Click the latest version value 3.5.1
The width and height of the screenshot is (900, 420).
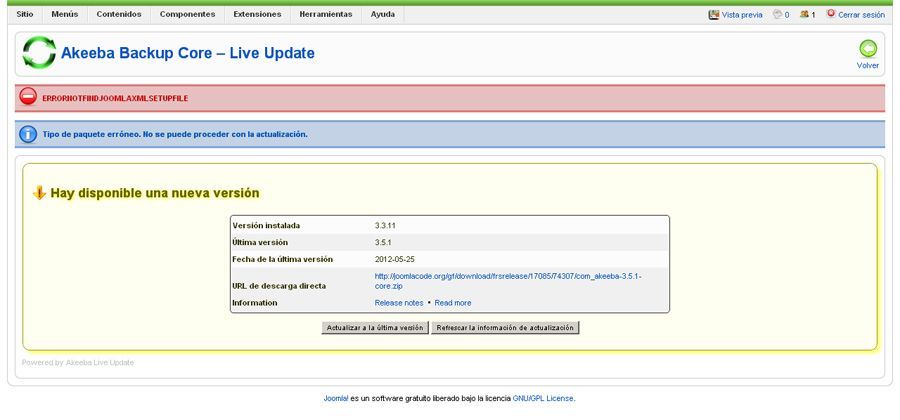[x=383, y=242]
